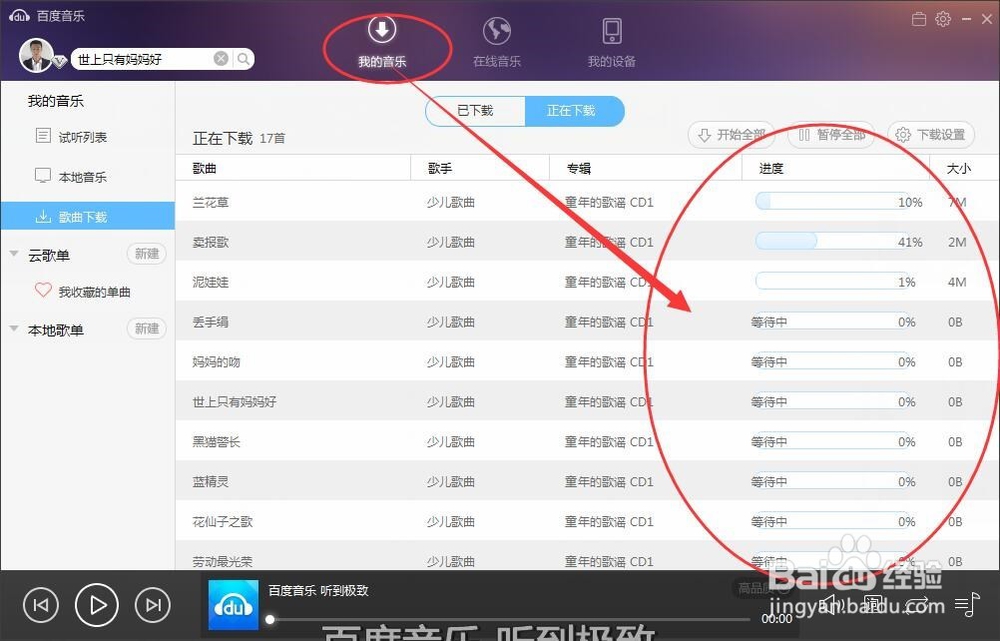This screenshot has height=641, width=1000.
Task: Click the search magnifier icon
Action: pos(244,59)
